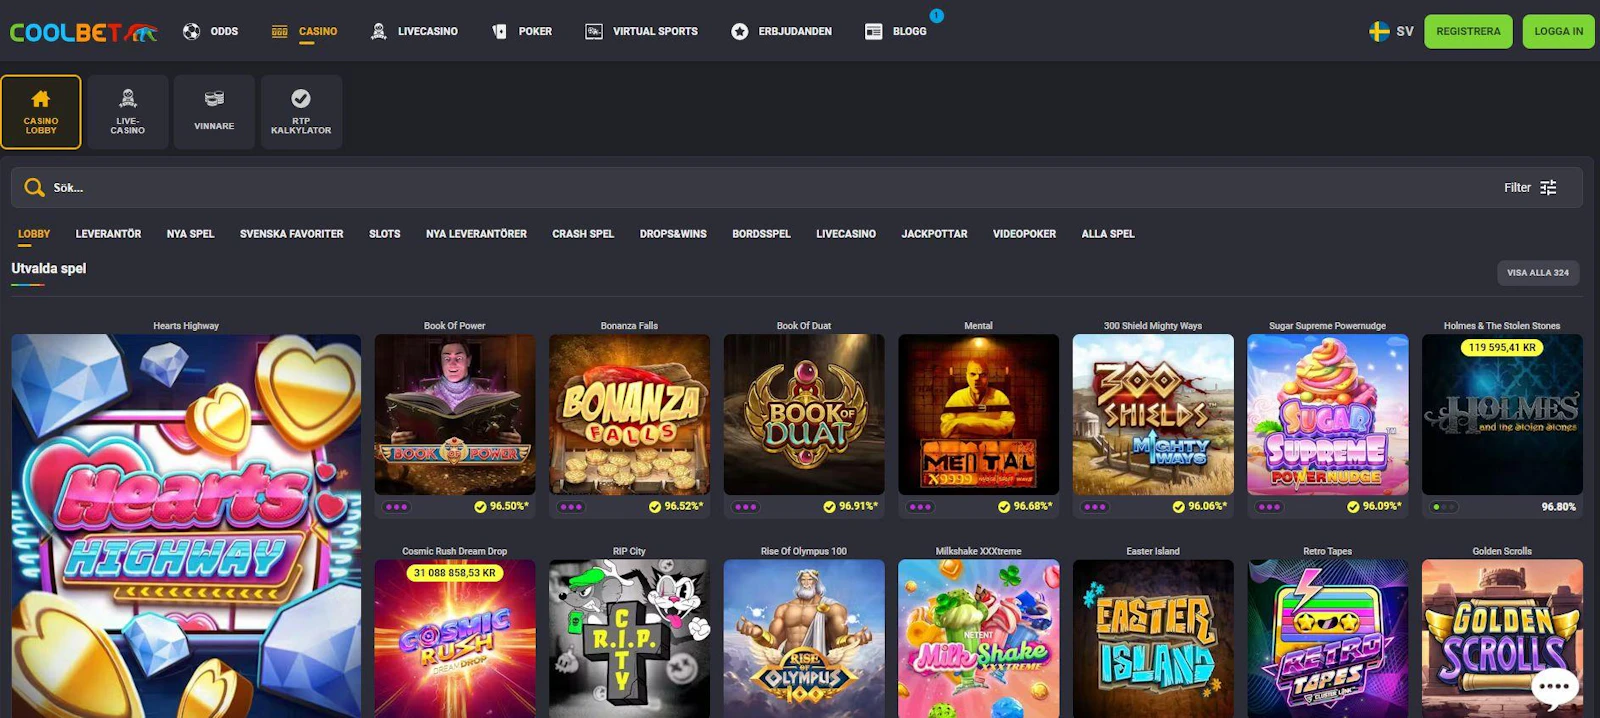Open RIP City game thumbnail
The width and height of the screenshot is (1600, 718).
click(629, 638)
